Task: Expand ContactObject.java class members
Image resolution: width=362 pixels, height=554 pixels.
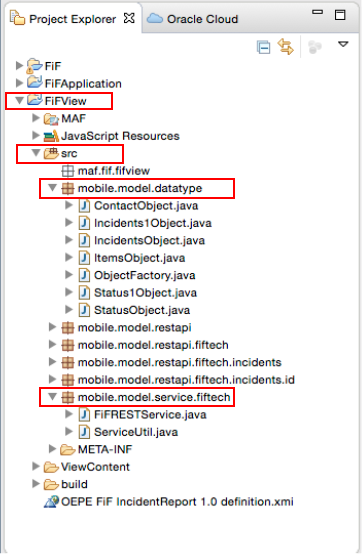Action: pos(69,205)
